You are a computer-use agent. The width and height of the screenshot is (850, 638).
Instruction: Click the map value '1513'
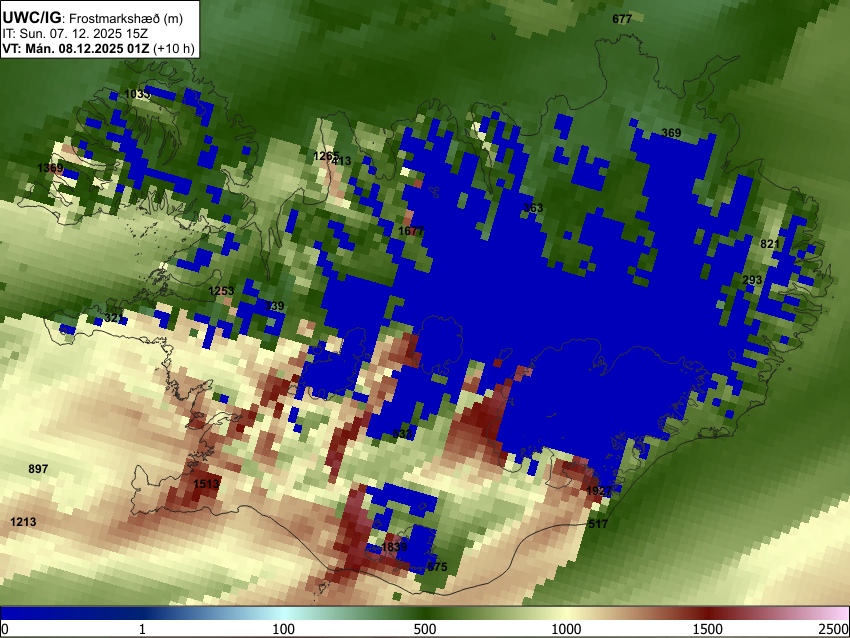(x=206, y=484)
